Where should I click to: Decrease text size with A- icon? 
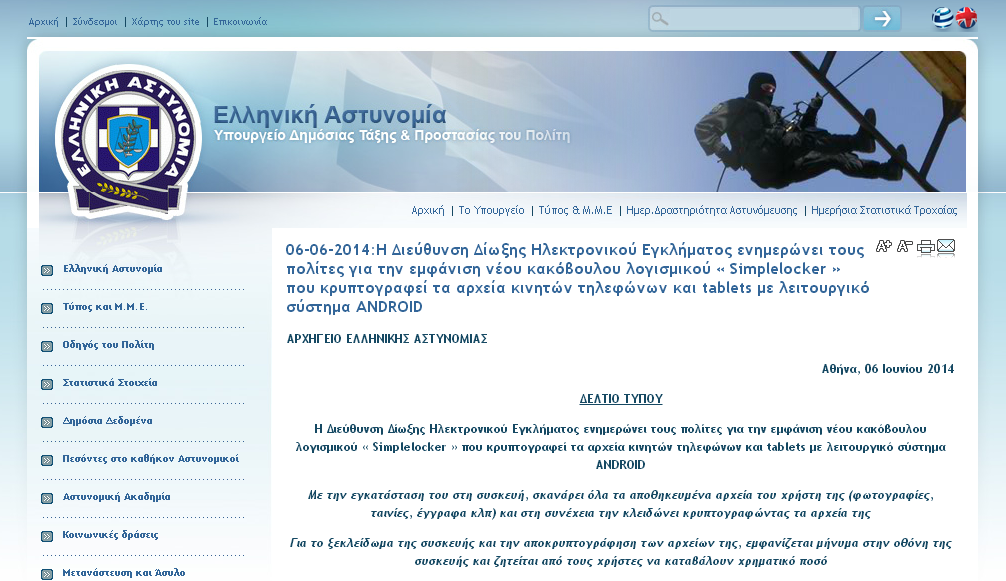[x=905, y=246]
